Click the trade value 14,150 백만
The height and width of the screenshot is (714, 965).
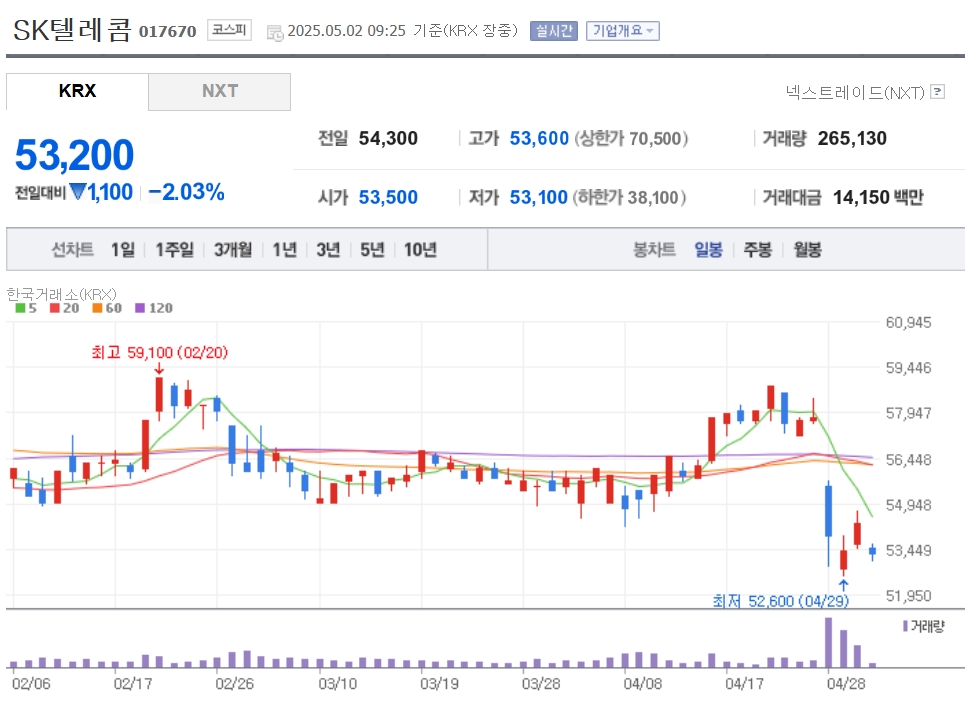click(x=878, y=197)
